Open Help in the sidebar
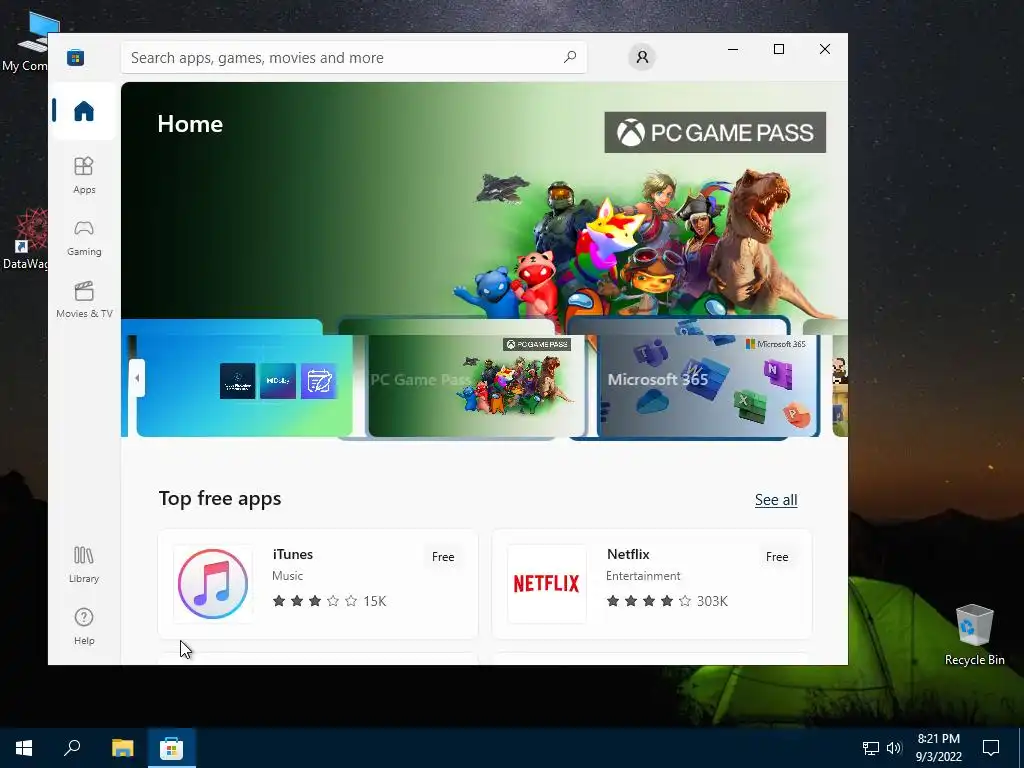Viewport: 1024px width, 768px height. [84, 627]
